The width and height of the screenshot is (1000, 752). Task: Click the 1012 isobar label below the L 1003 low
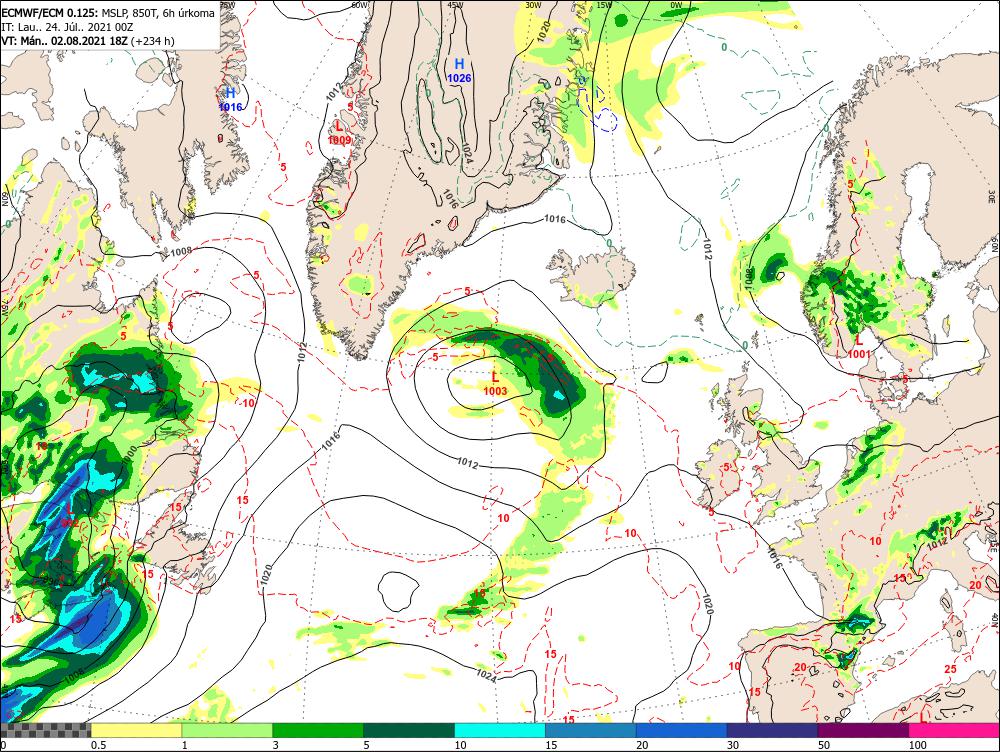point(467,462)
